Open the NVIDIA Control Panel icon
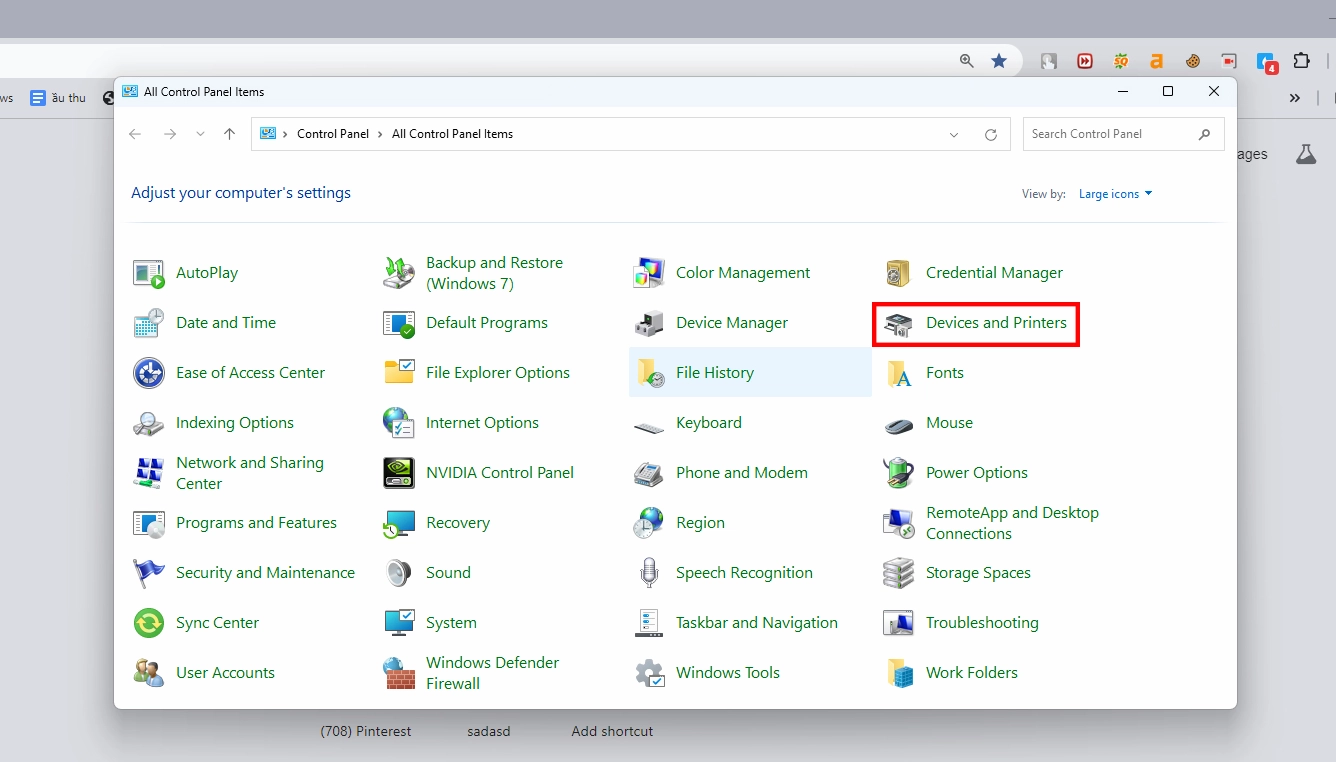Viewport: 1336px width, 762px height. pyautogui.click(x=399, y=473)
